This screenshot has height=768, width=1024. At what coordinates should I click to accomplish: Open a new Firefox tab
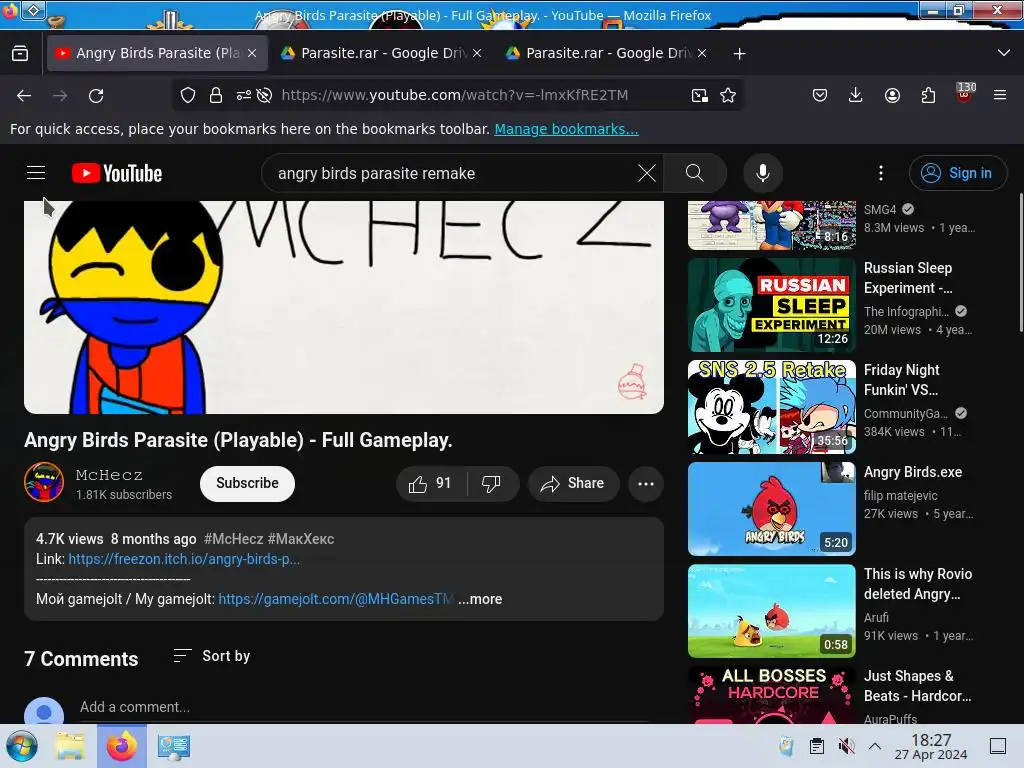pyautogui.click(x=739, y=54)
